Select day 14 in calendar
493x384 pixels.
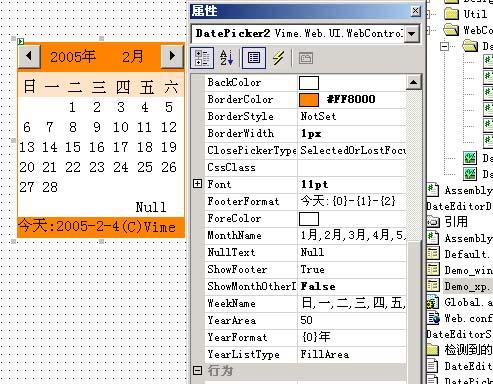coord(50,147)
